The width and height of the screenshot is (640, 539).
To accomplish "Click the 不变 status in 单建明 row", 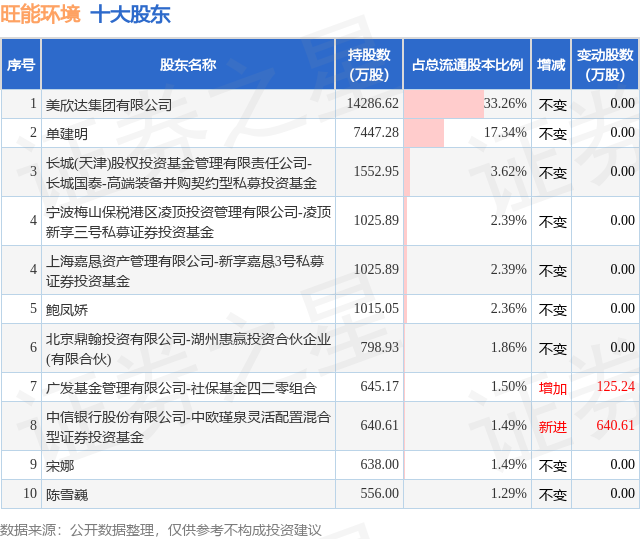I will 553,134.
